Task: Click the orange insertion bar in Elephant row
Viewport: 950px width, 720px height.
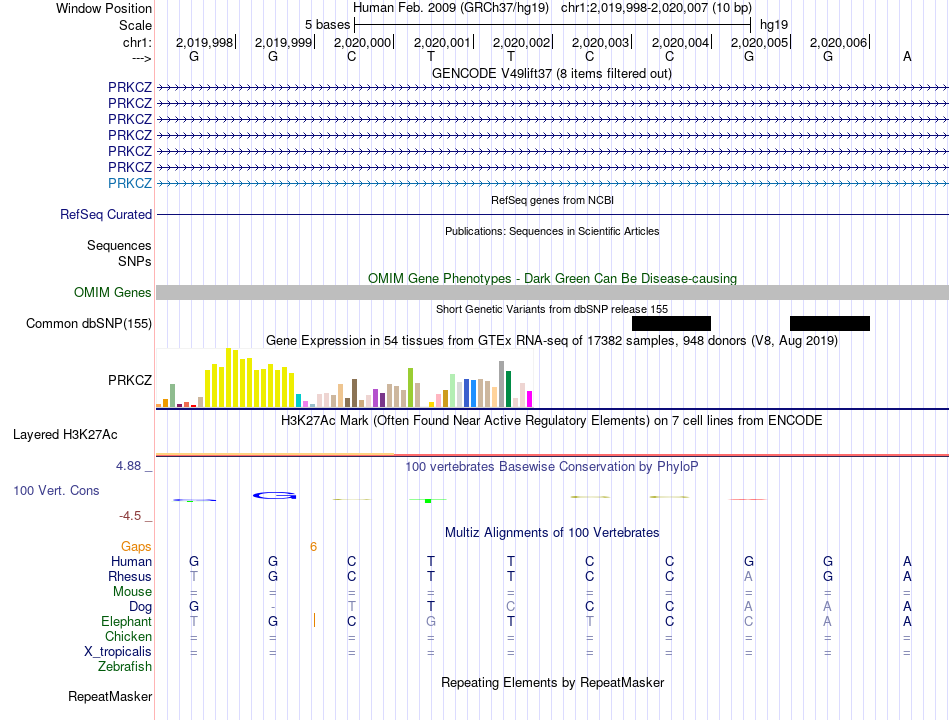Action: 314,620
